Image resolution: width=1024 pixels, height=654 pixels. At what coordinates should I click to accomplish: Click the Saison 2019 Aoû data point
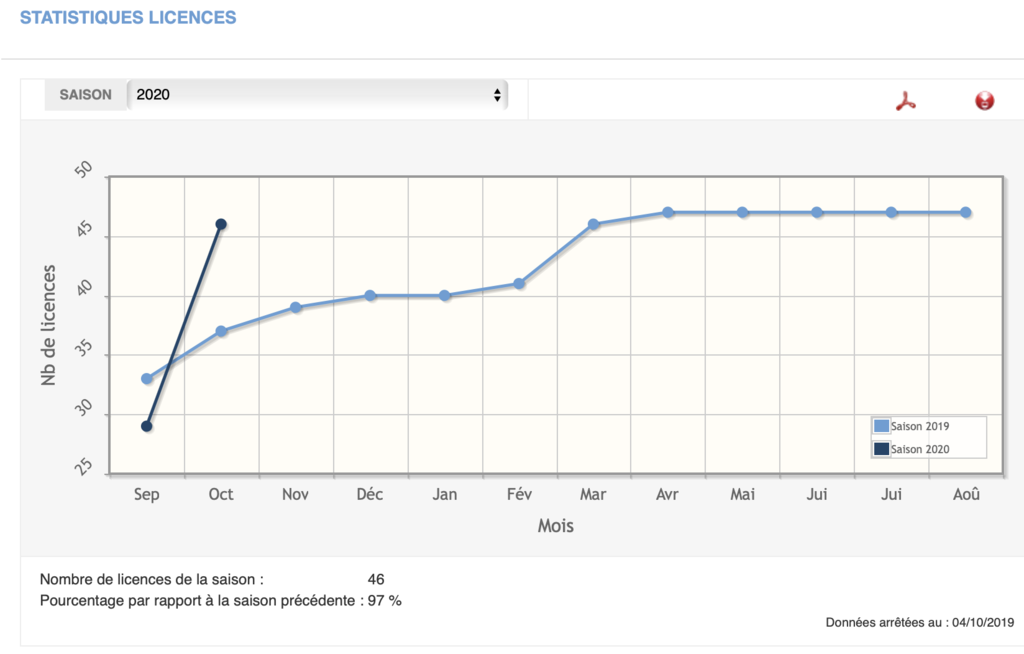point(965,212)
